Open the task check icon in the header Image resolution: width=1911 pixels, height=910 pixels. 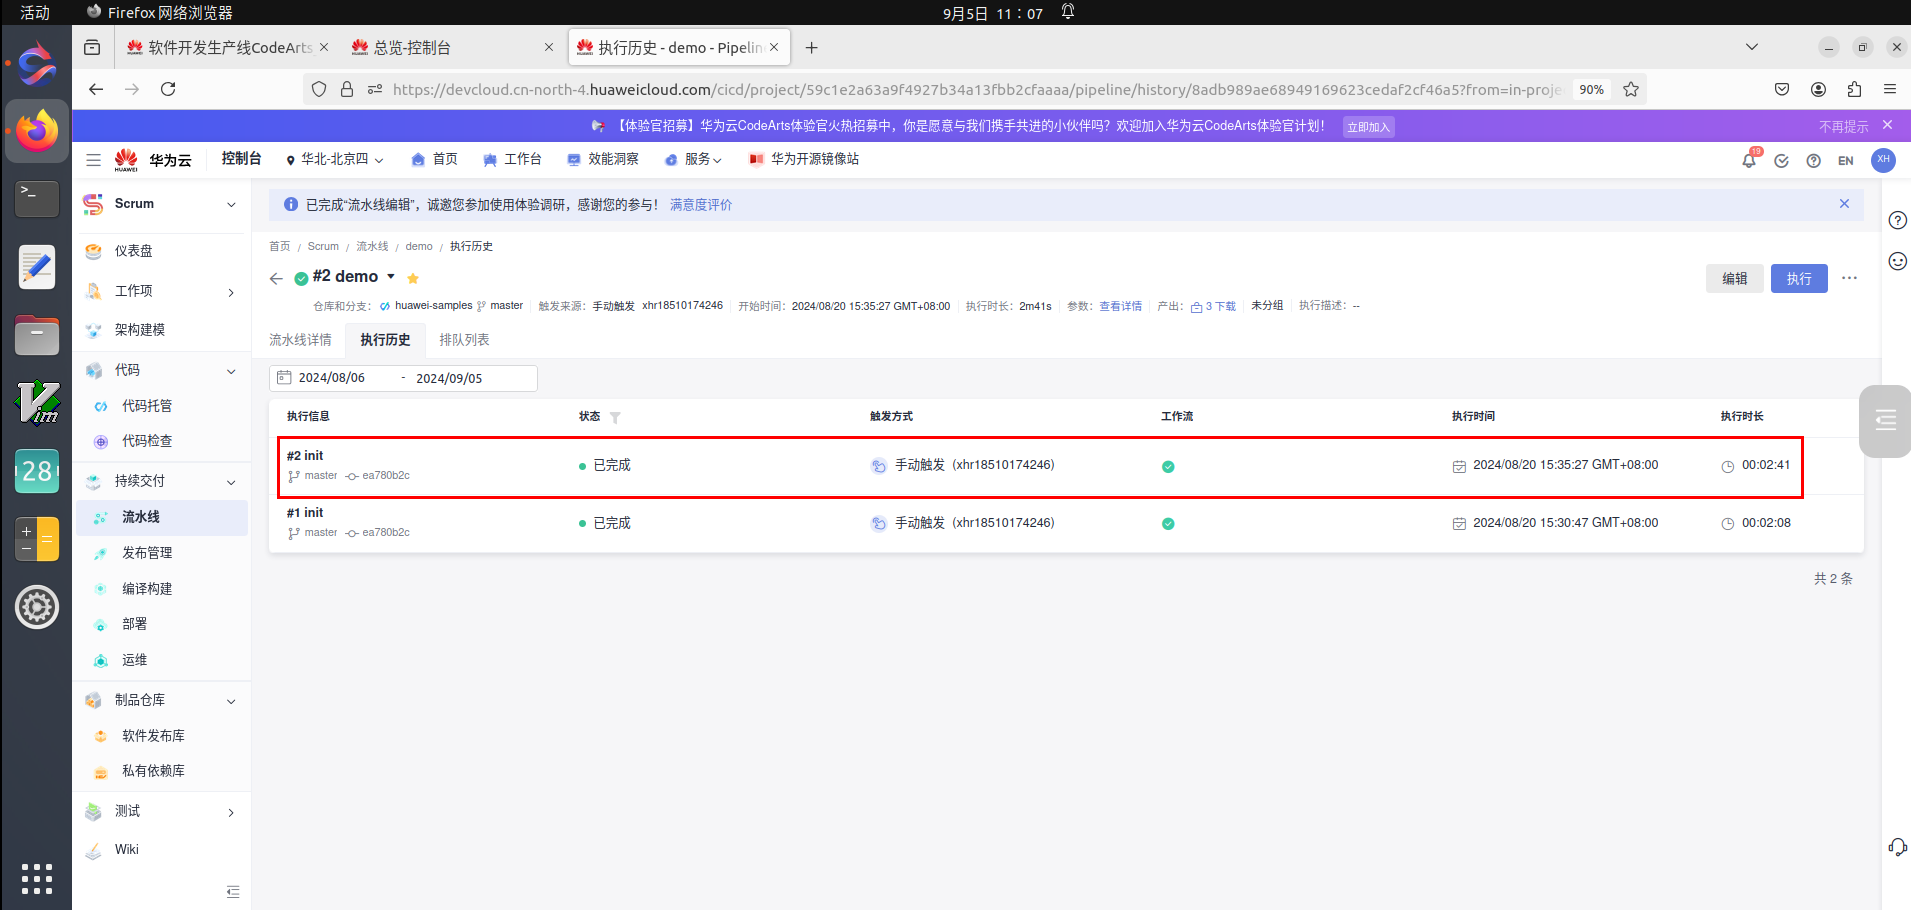point(1781,161)
